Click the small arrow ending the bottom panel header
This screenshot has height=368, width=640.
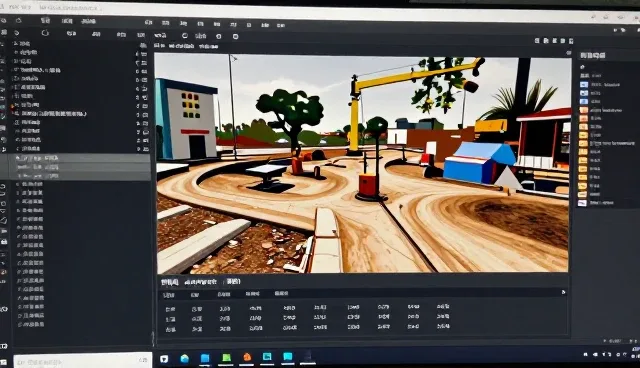click(x=564, y=292)
